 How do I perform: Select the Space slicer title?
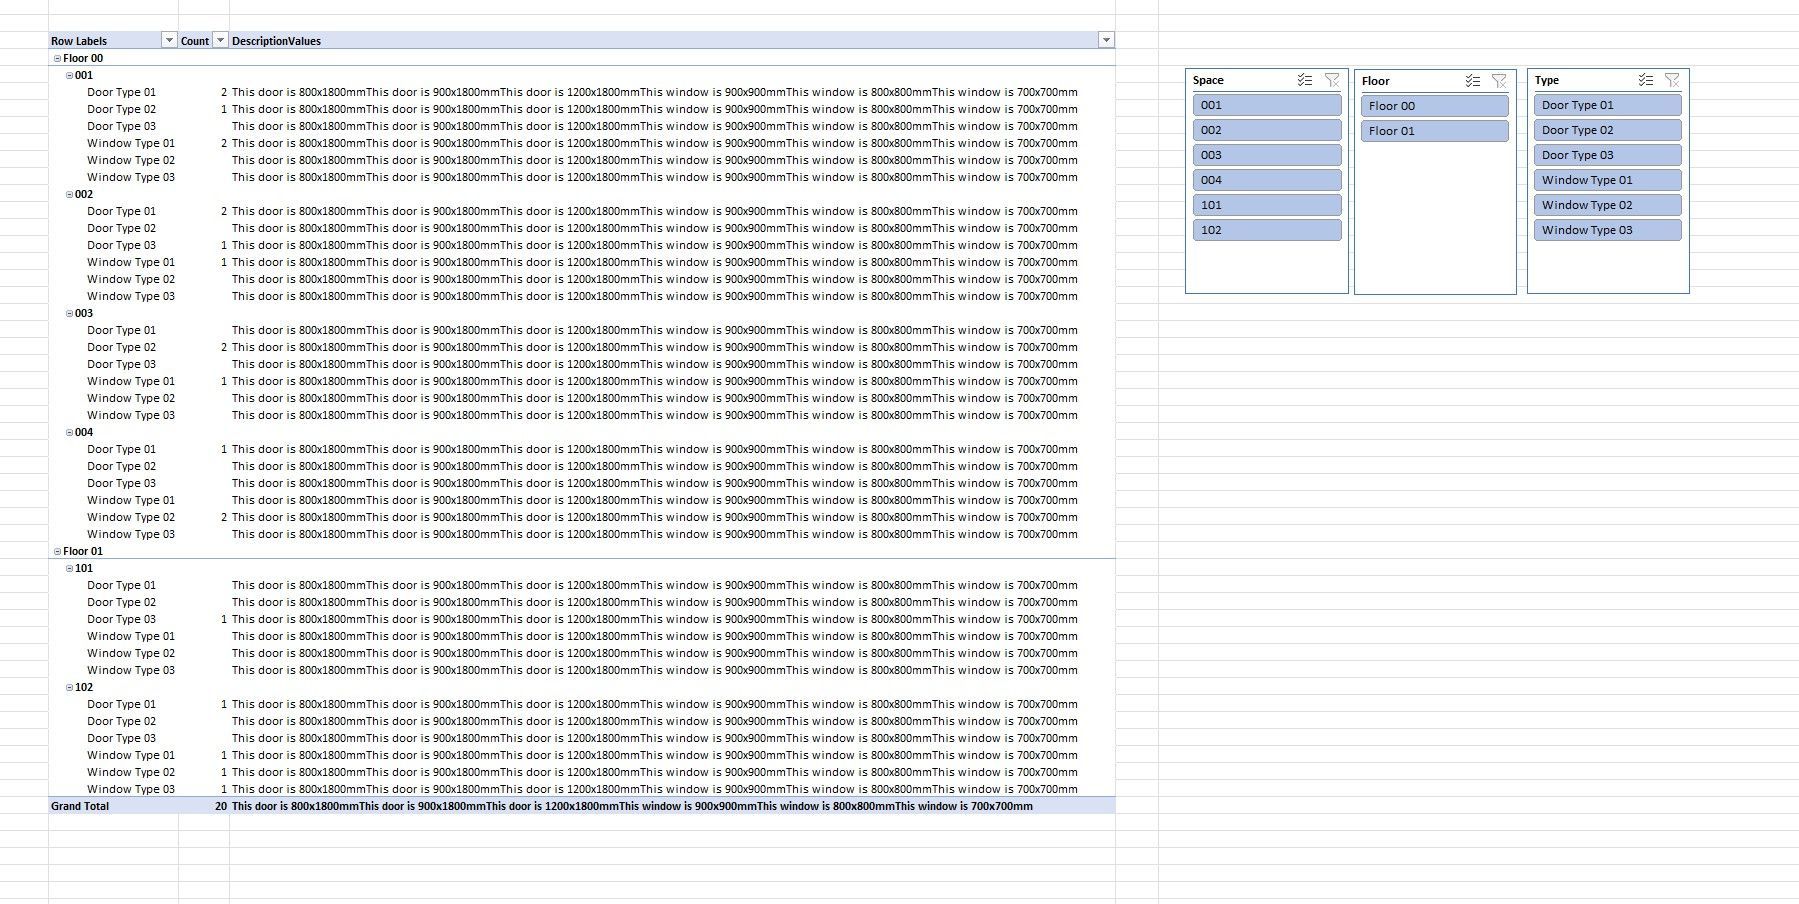pyautogui.click(x=1208, y=80)
